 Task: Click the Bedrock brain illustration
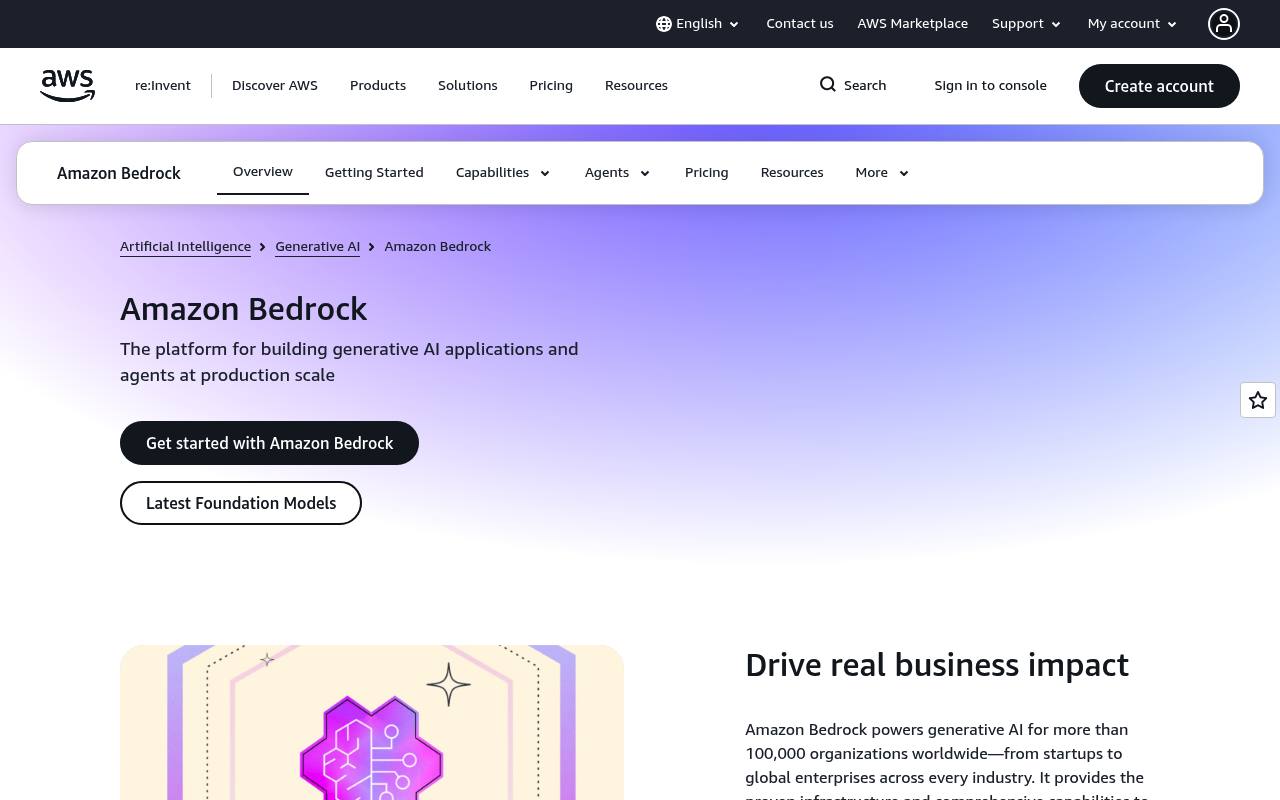[x=372, y=722]
